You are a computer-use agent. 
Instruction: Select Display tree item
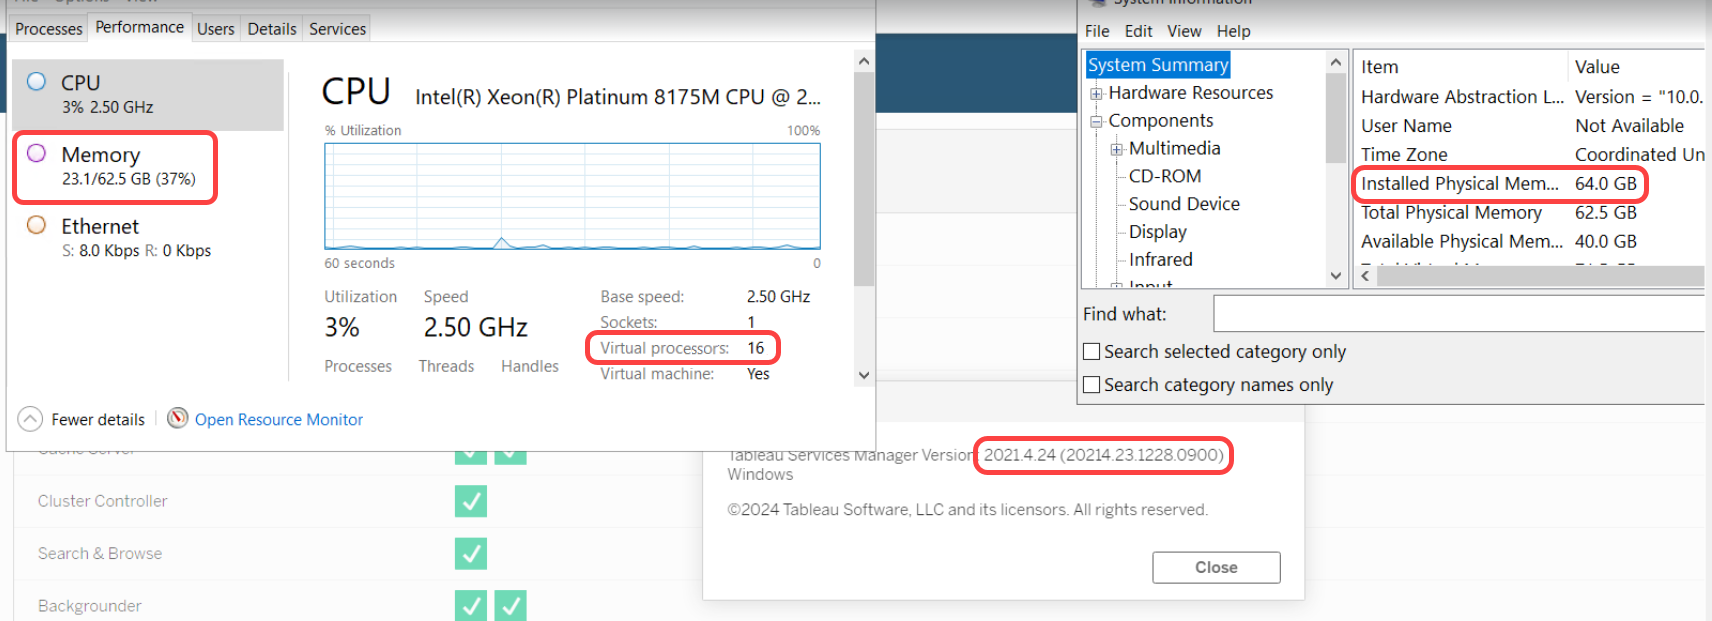[x=1158, y=232]
